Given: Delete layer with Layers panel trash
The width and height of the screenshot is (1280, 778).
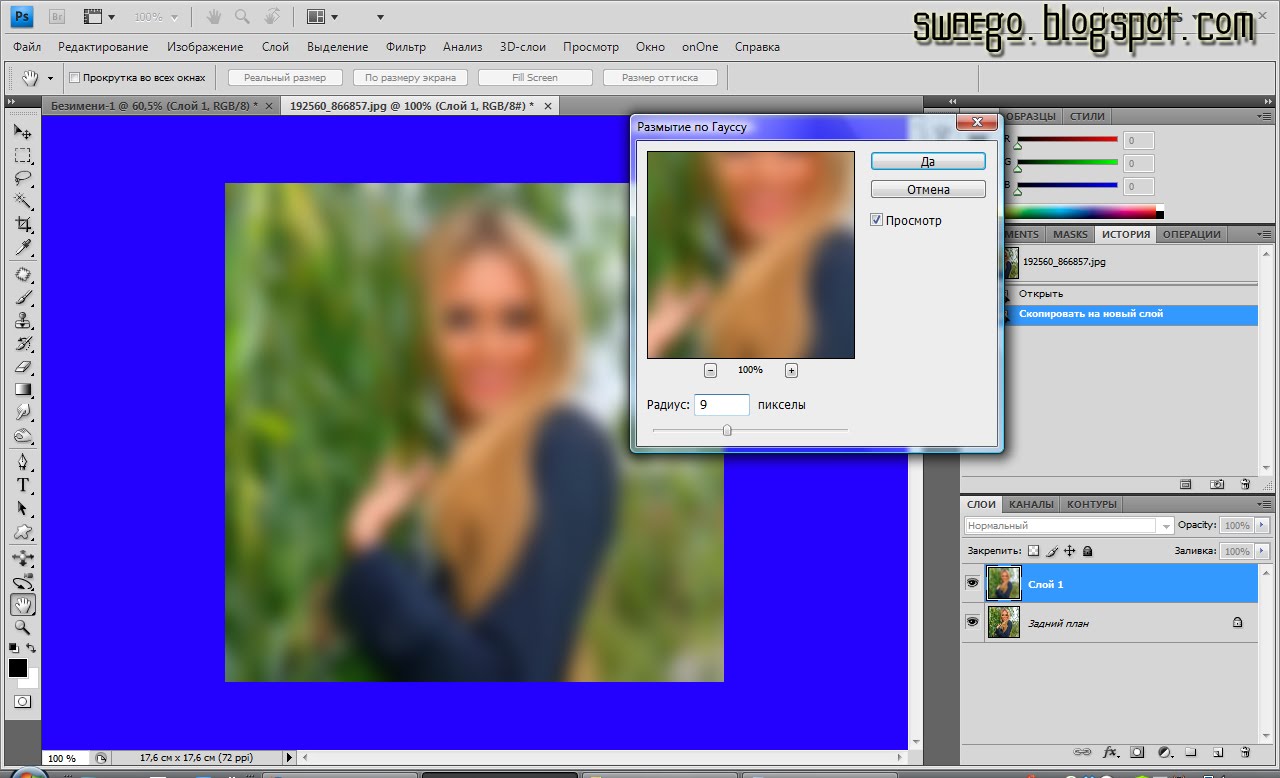Looking at the screenshot, I should coord(1245,751).
